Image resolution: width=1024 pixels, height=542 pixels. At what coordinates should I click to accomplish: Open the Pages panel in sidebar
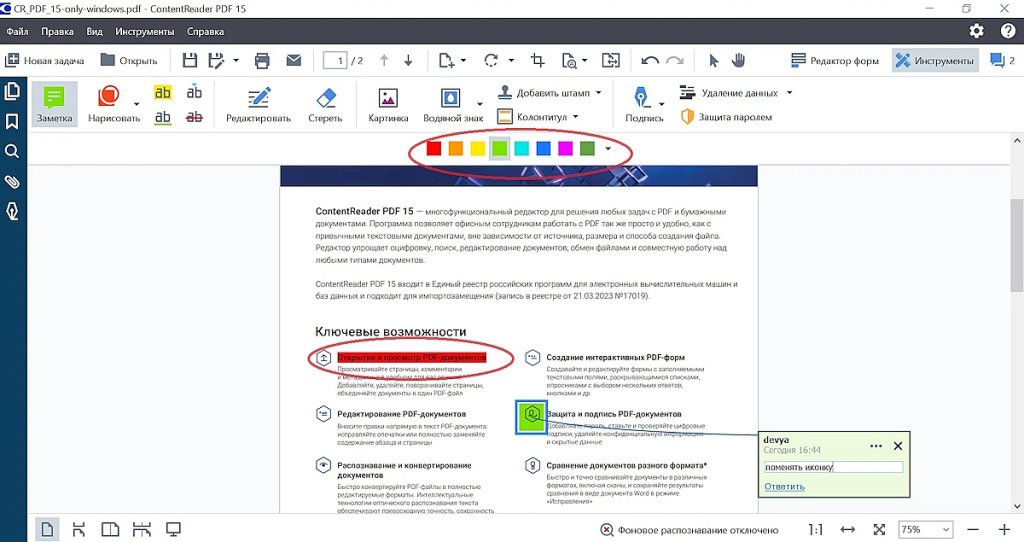(12, 91)
